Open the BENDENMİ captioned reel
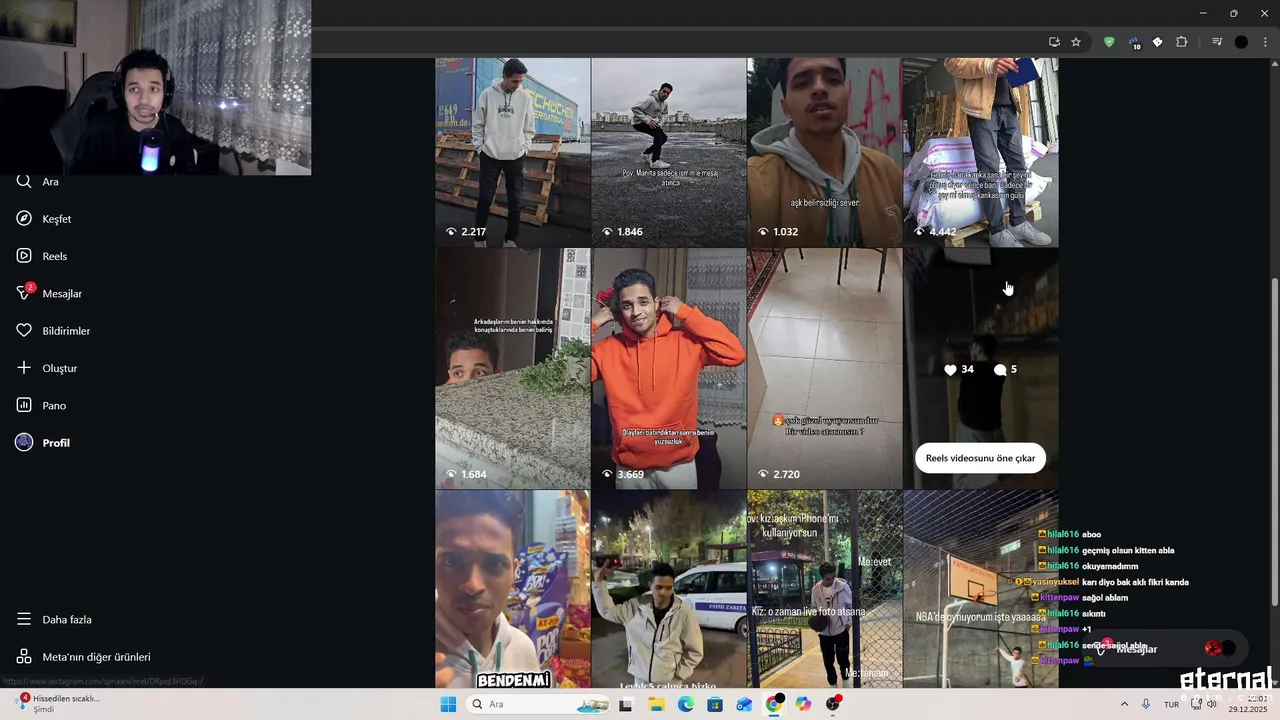The width and height of the screenshot is (1280, 720). tap(512, 589)
